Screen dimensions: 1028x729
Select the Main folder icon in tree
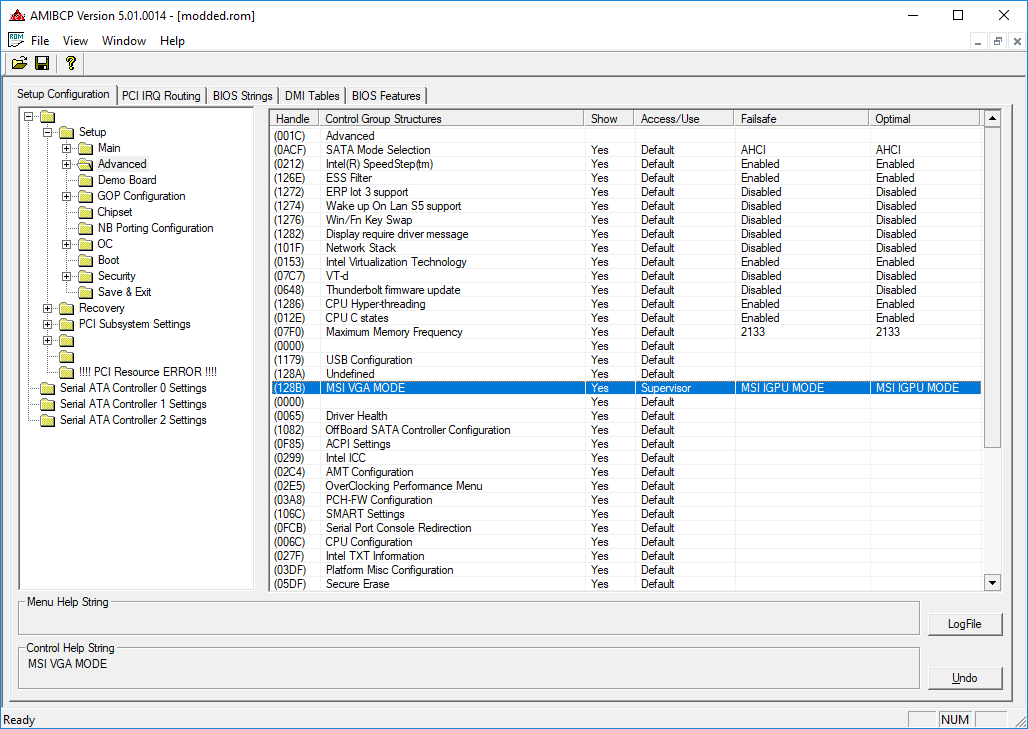pos(86,148)
